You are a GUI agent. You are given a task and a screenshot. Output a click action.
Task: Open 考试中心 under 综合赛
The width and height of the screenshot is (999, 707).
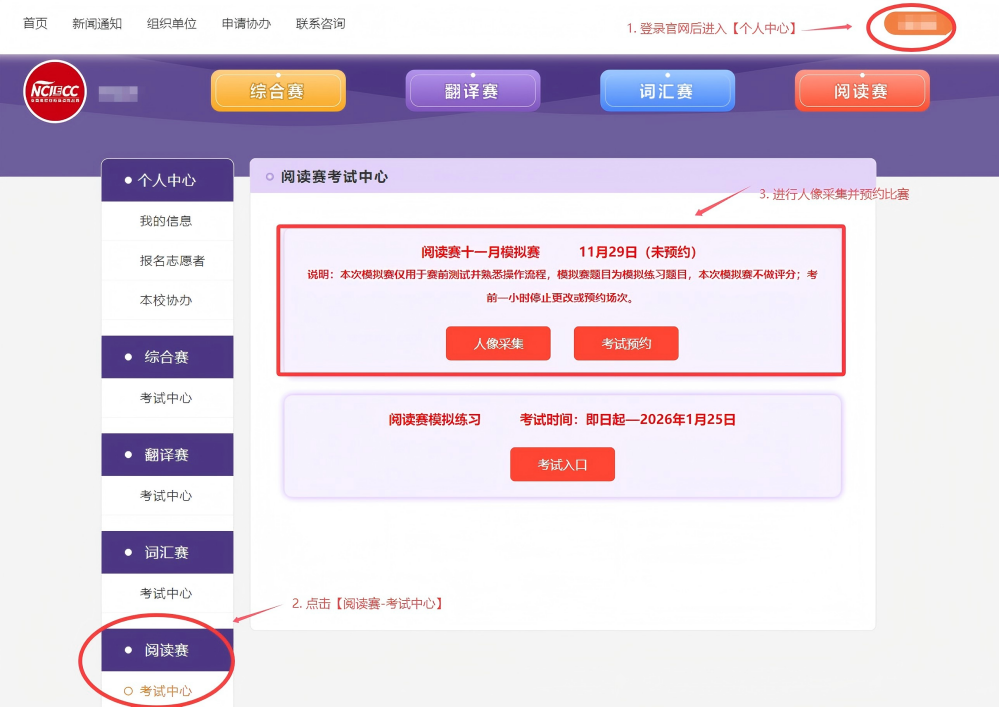166,398
